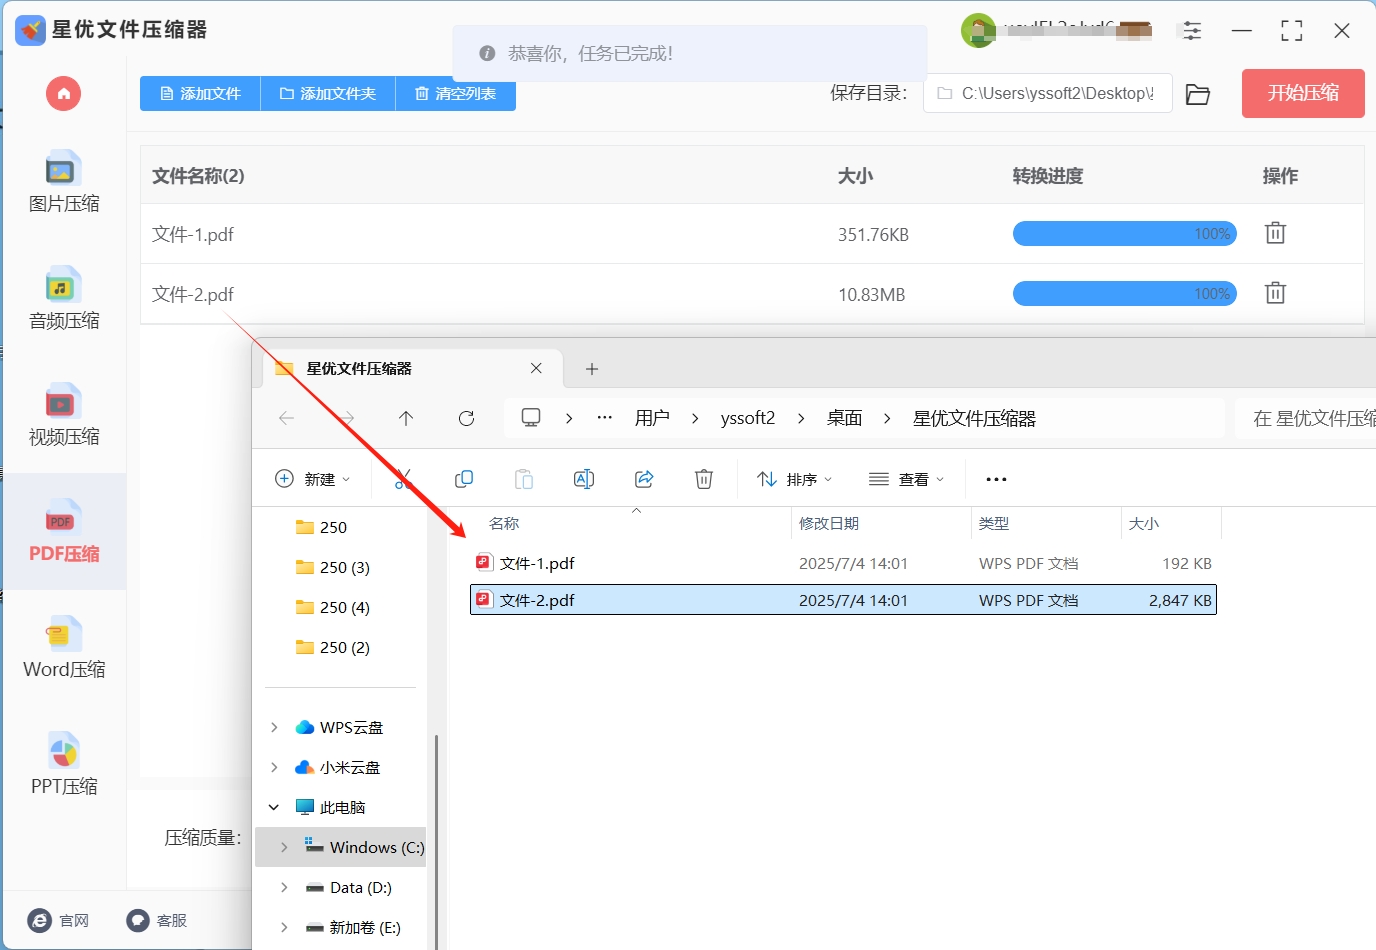Open the 排序 sort dropdown
1376x950 pixels.
pos(795,479)
